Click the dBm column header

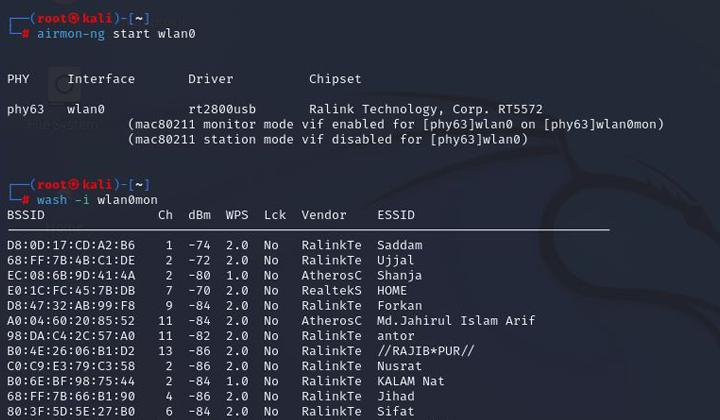pyautogui.click(x=199, y=215)
